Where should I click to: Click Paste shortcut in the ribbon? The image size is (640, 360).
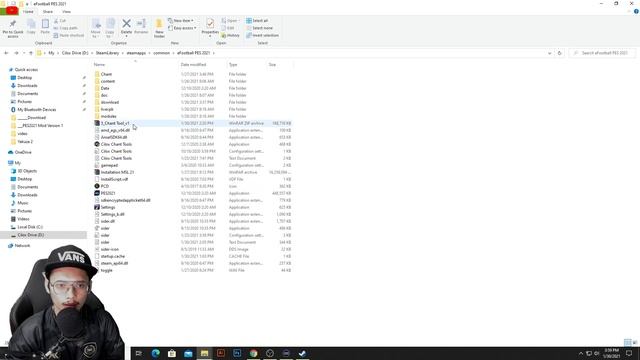pyautogui.click(x=69, y=35)
